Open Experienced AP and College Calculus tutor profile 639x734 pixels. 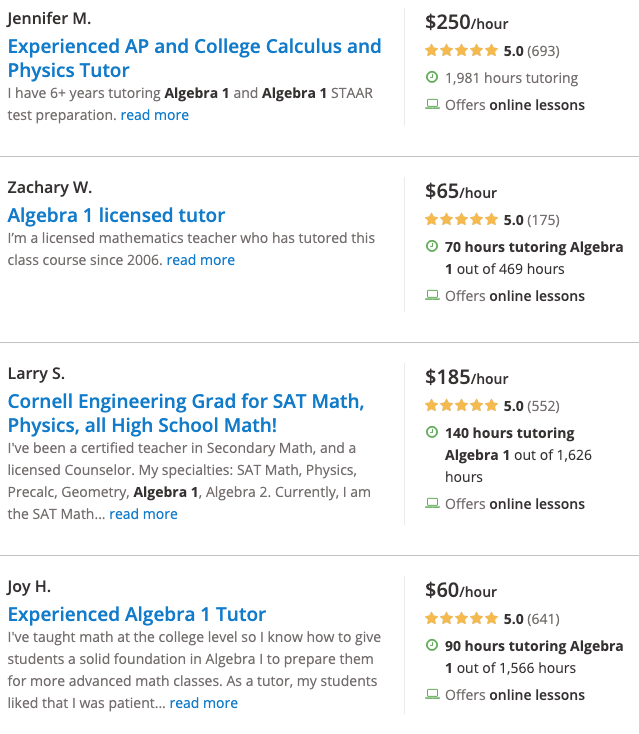[x=195, y=58]
